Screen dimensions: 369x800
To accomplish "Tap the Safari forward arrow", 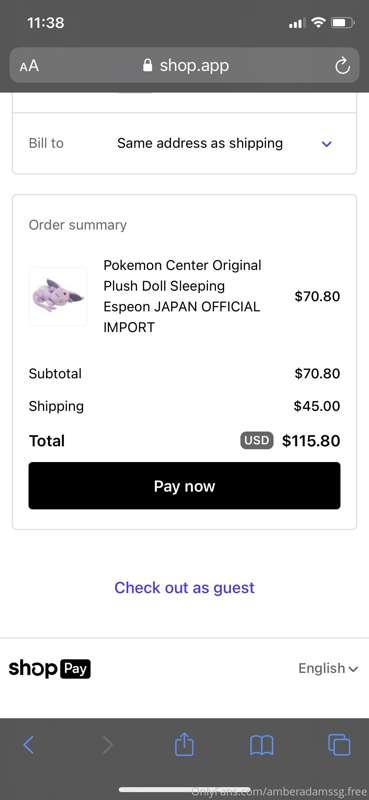I will pos(107,745).
